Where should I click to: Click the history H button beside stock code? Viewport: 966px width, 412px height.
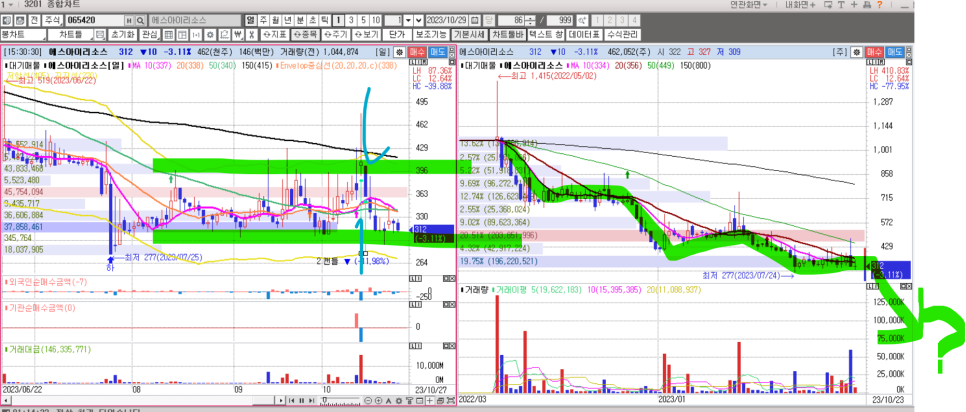point(129,20)
